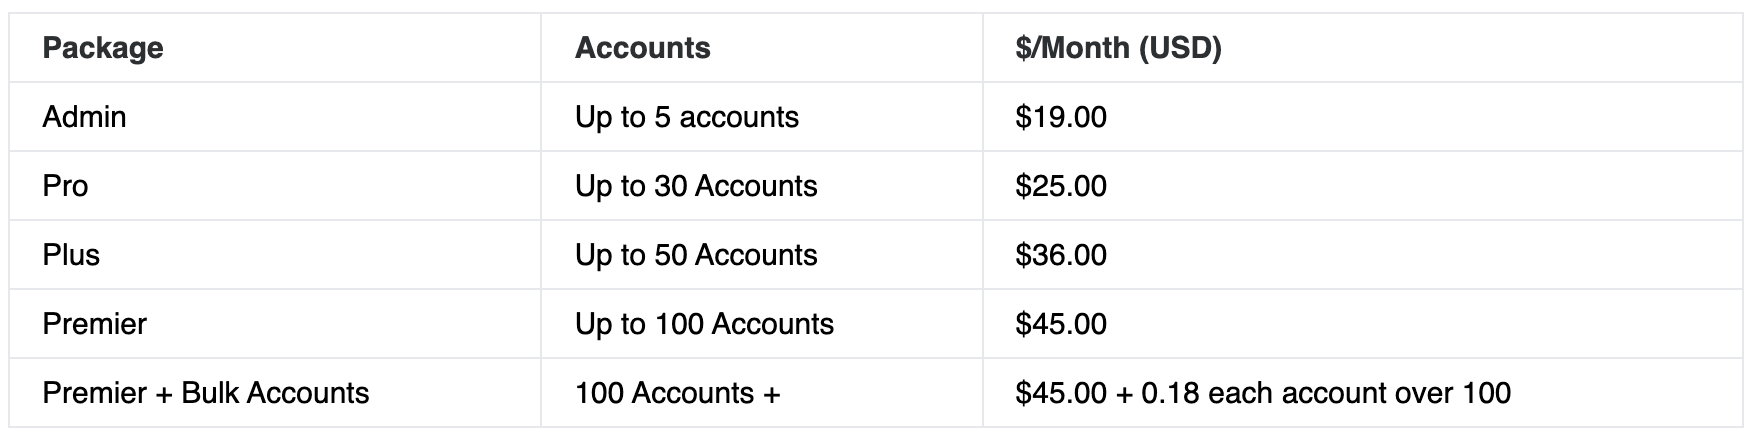Click the $45.00 + 0.18 bulk price text
The image size is (1756, 442).
(x=1107, y=393)
